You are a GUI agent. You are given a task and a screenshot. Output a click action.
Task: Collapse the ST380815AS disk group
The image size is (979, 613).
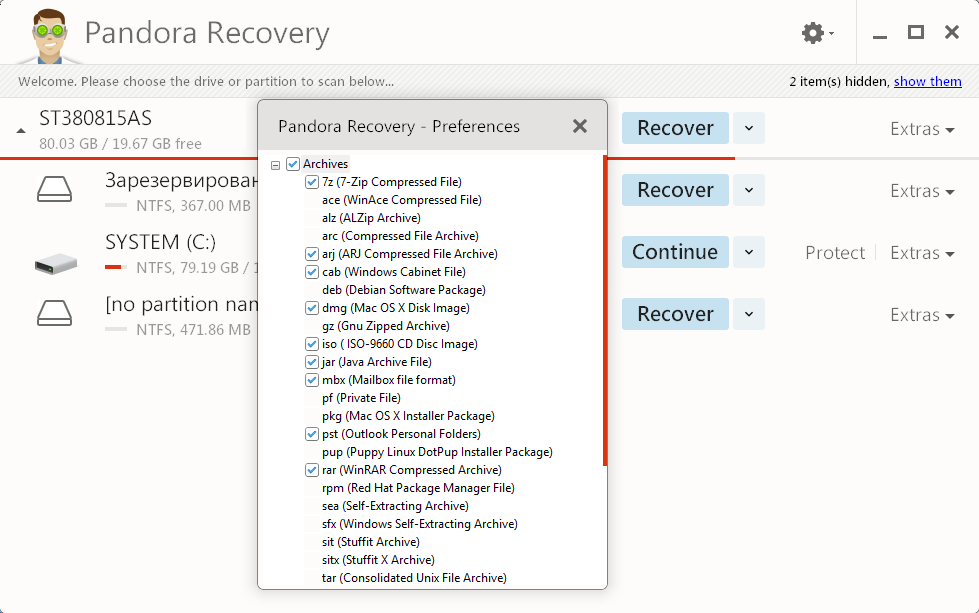point(21,130)
